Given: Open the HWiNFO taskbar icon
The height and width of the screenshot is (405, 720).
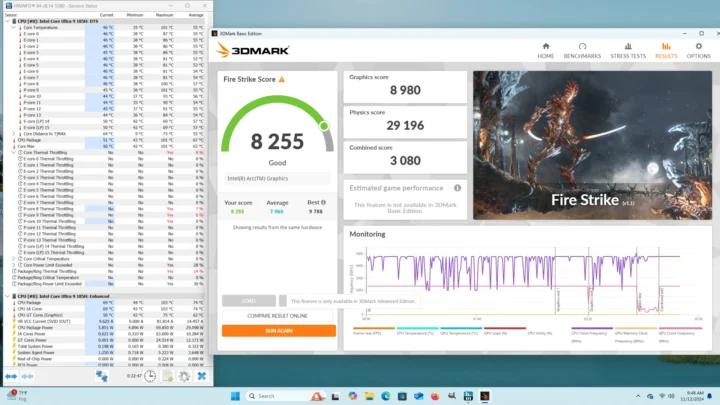Looking at the screenshot, I should [x=468, y=396].
